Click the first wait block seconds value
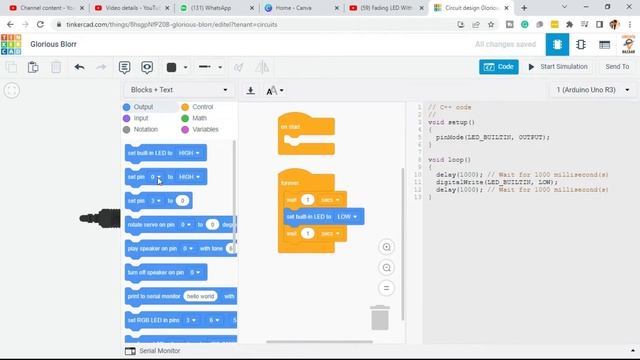This screenshot has width=640, height=360. click(x=307, y=200)
